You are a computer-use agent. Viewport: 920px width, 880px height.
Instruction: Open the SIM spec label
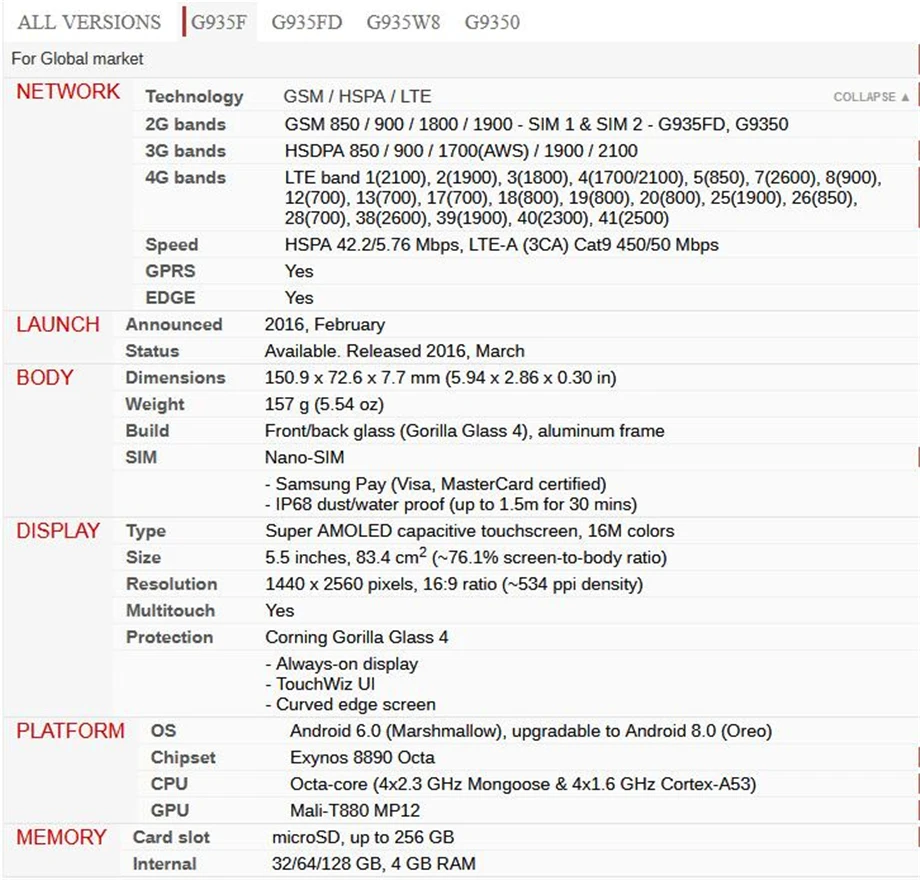tap(141, 457)
